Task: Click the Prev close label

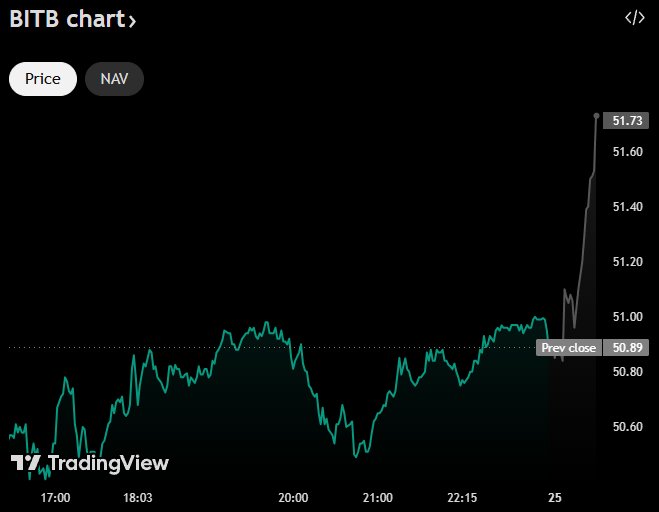Action: point(568,348)
